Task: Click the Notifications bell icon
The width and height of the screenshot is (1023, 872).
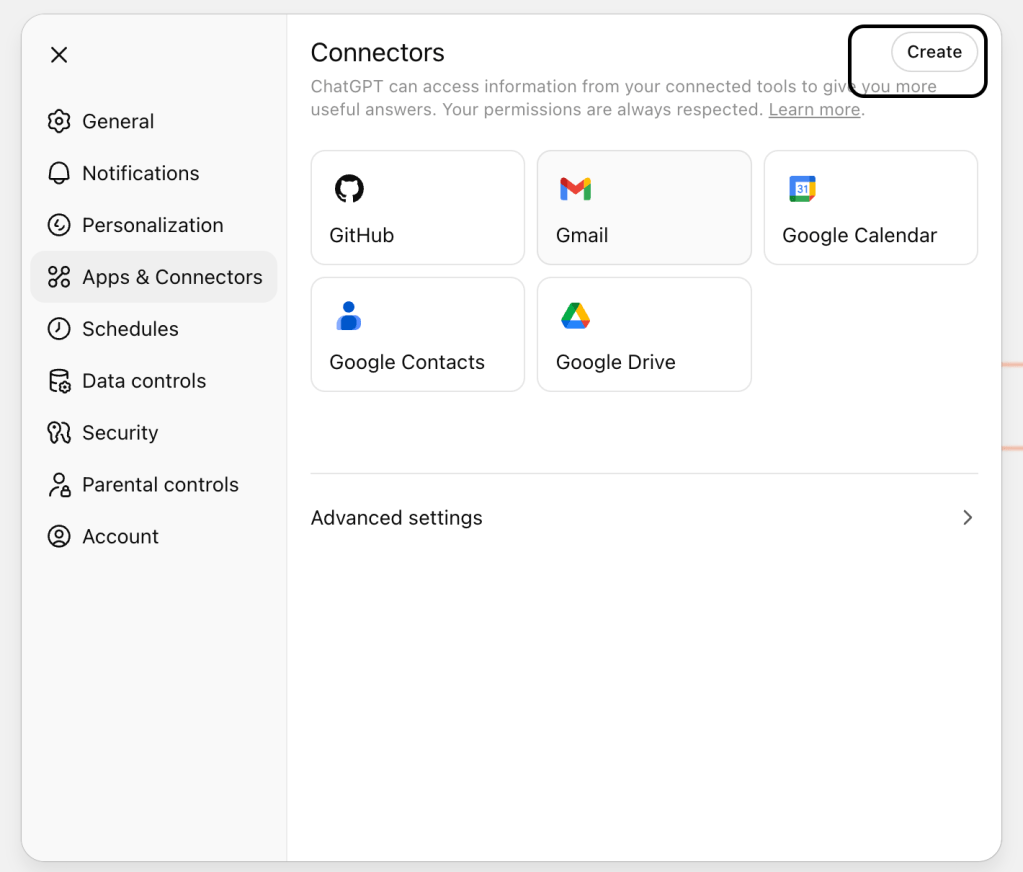Action: coord(59,173)
